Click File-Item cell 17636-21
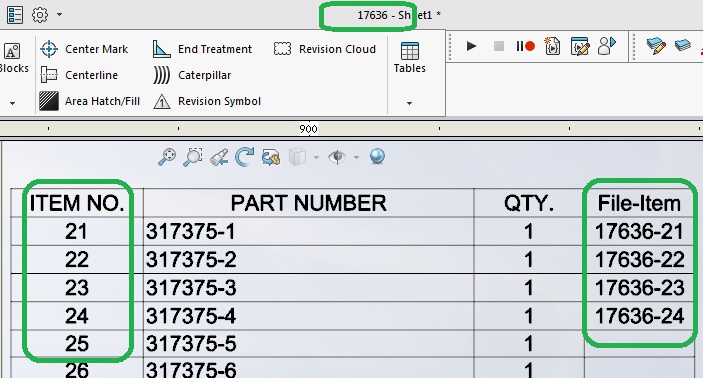 tap(639, 231)
